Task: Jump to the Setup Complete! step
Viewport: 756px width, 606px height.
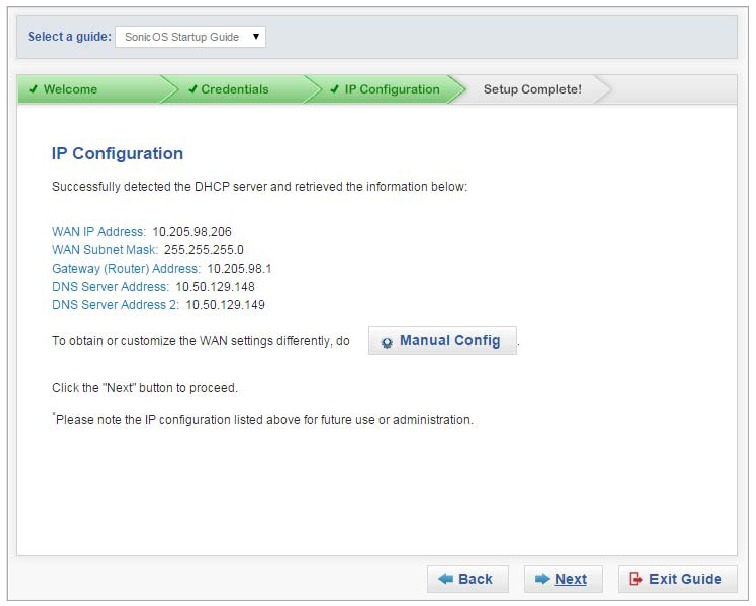Action: pyautogui.click(x=532, y=90)
